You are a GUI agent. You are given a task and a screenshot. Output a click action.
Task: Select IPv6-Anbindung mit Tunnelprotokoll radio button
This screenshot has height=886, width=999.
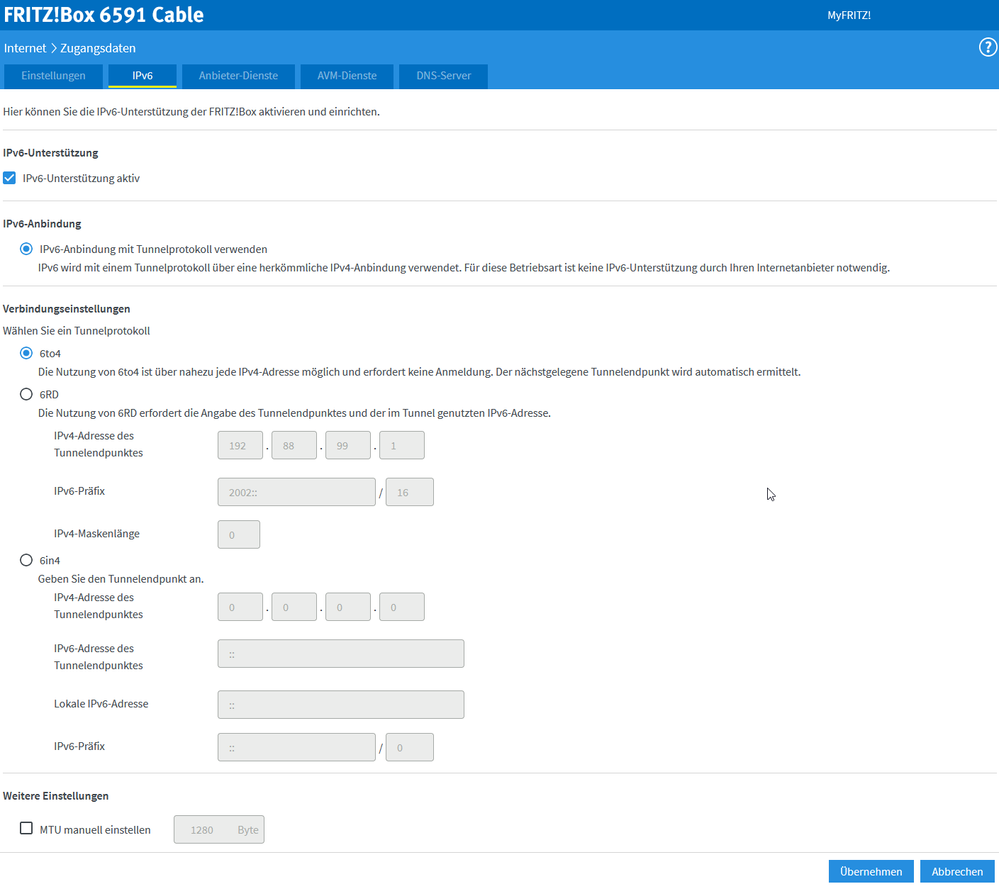coord(26,249)
